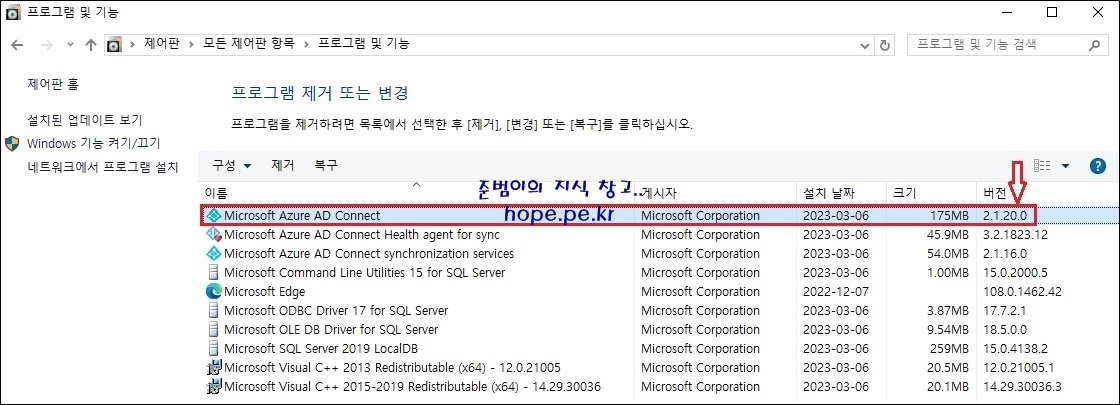Maximize the 프로그램 및 기능 window
1120x405 pixels.
[x=1052, y=12]
